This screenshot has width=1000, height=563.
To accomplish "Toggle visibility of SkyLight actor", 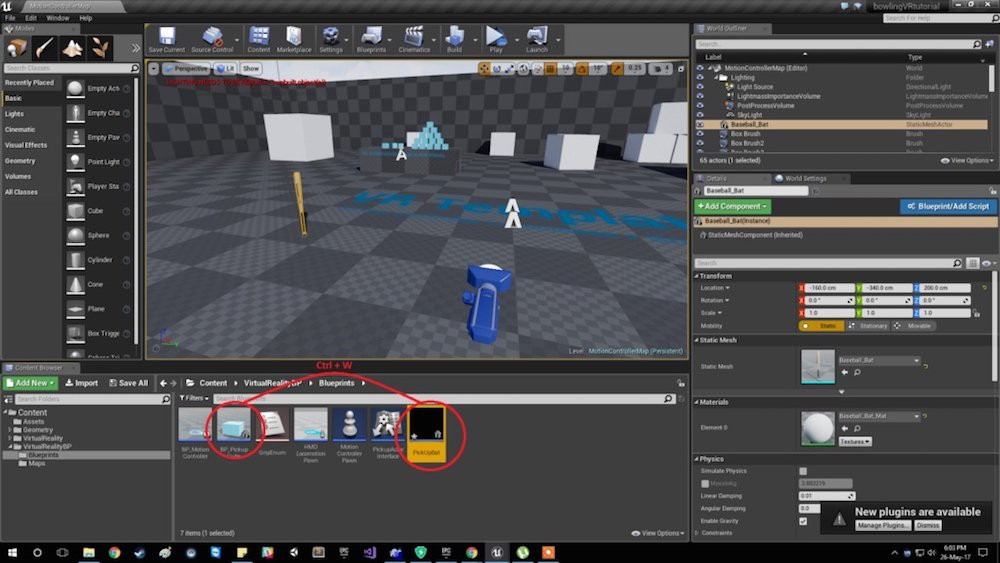I will point(700,115).
